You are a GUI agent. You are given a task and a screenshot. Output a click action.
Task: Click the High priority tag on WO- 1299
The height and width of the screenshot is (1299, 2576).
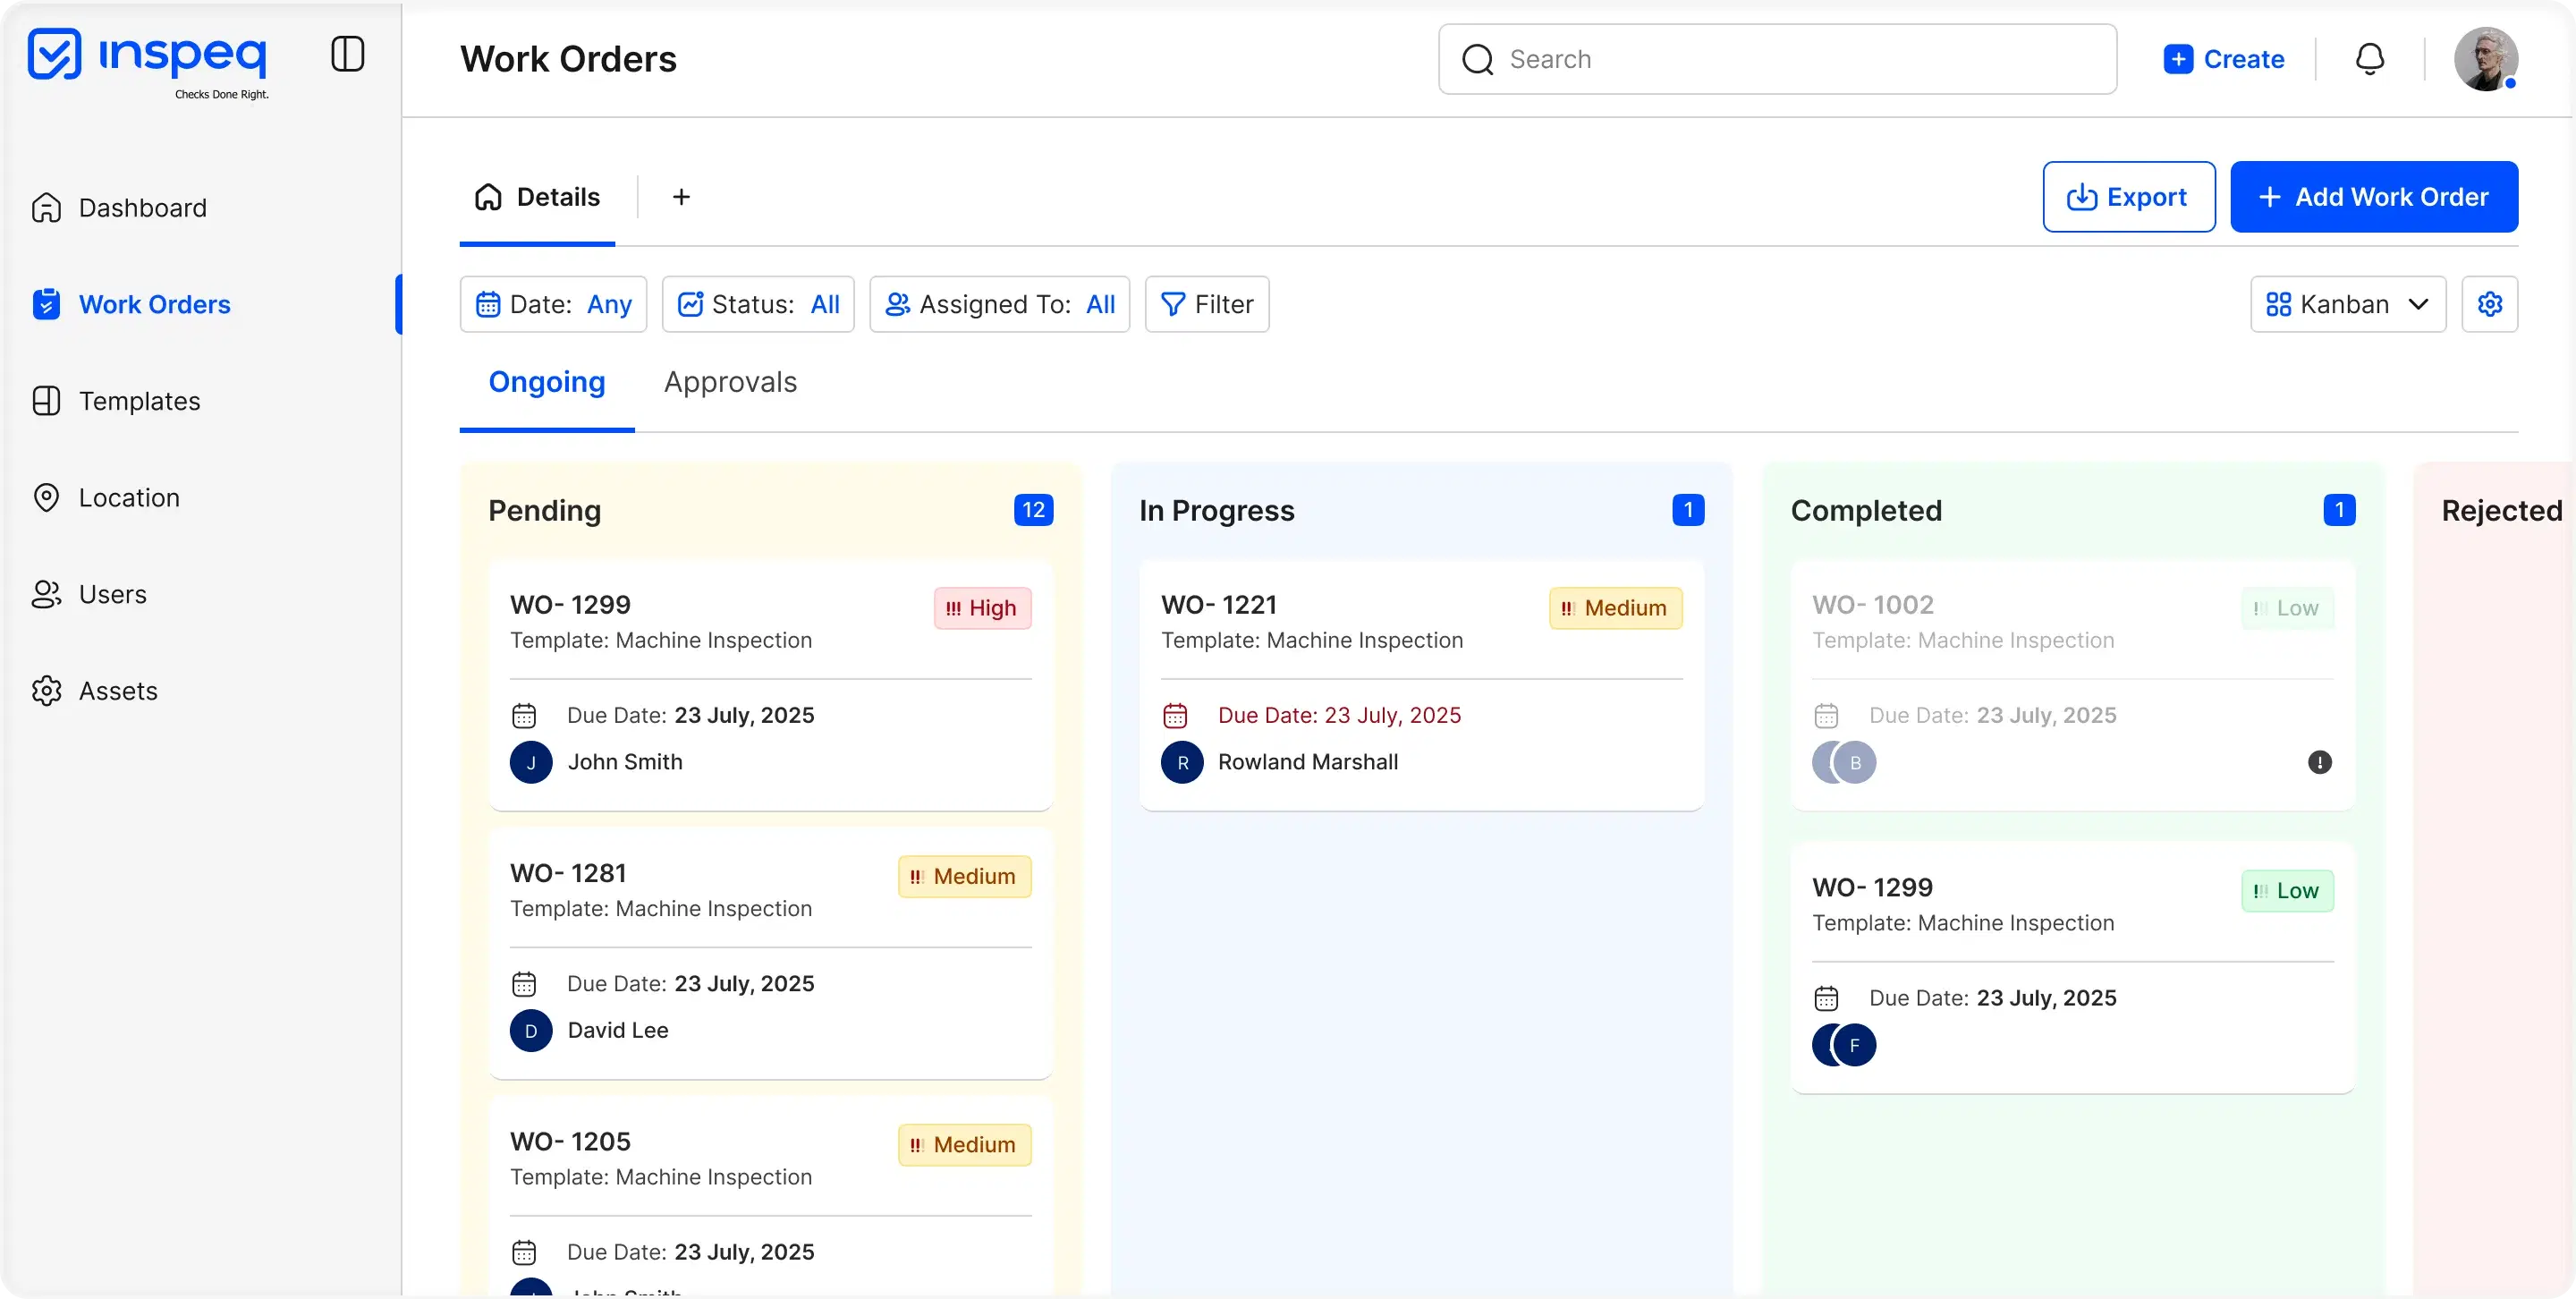982,608
